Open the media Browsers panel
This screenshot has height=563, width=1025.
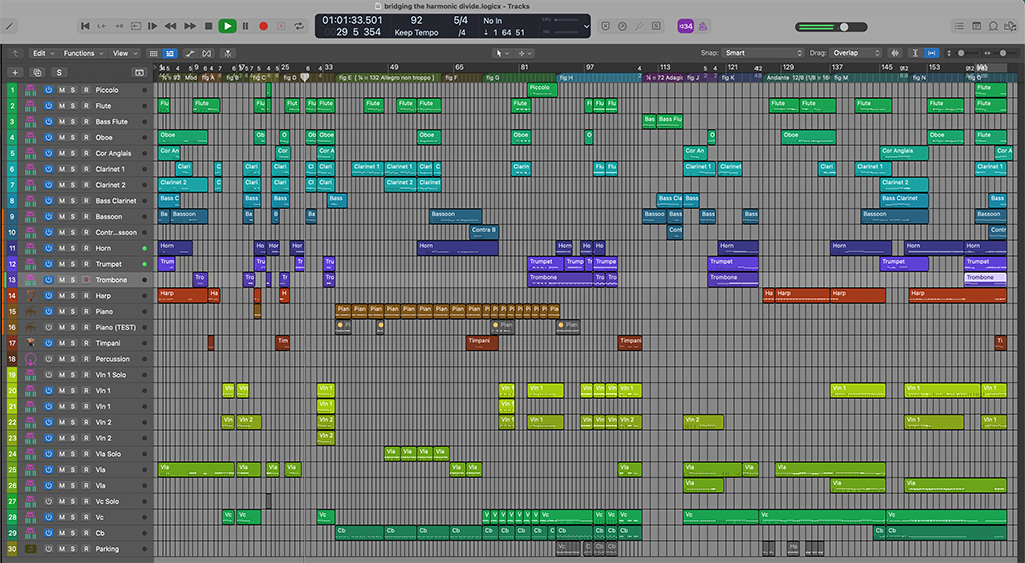coord(1011,26)
